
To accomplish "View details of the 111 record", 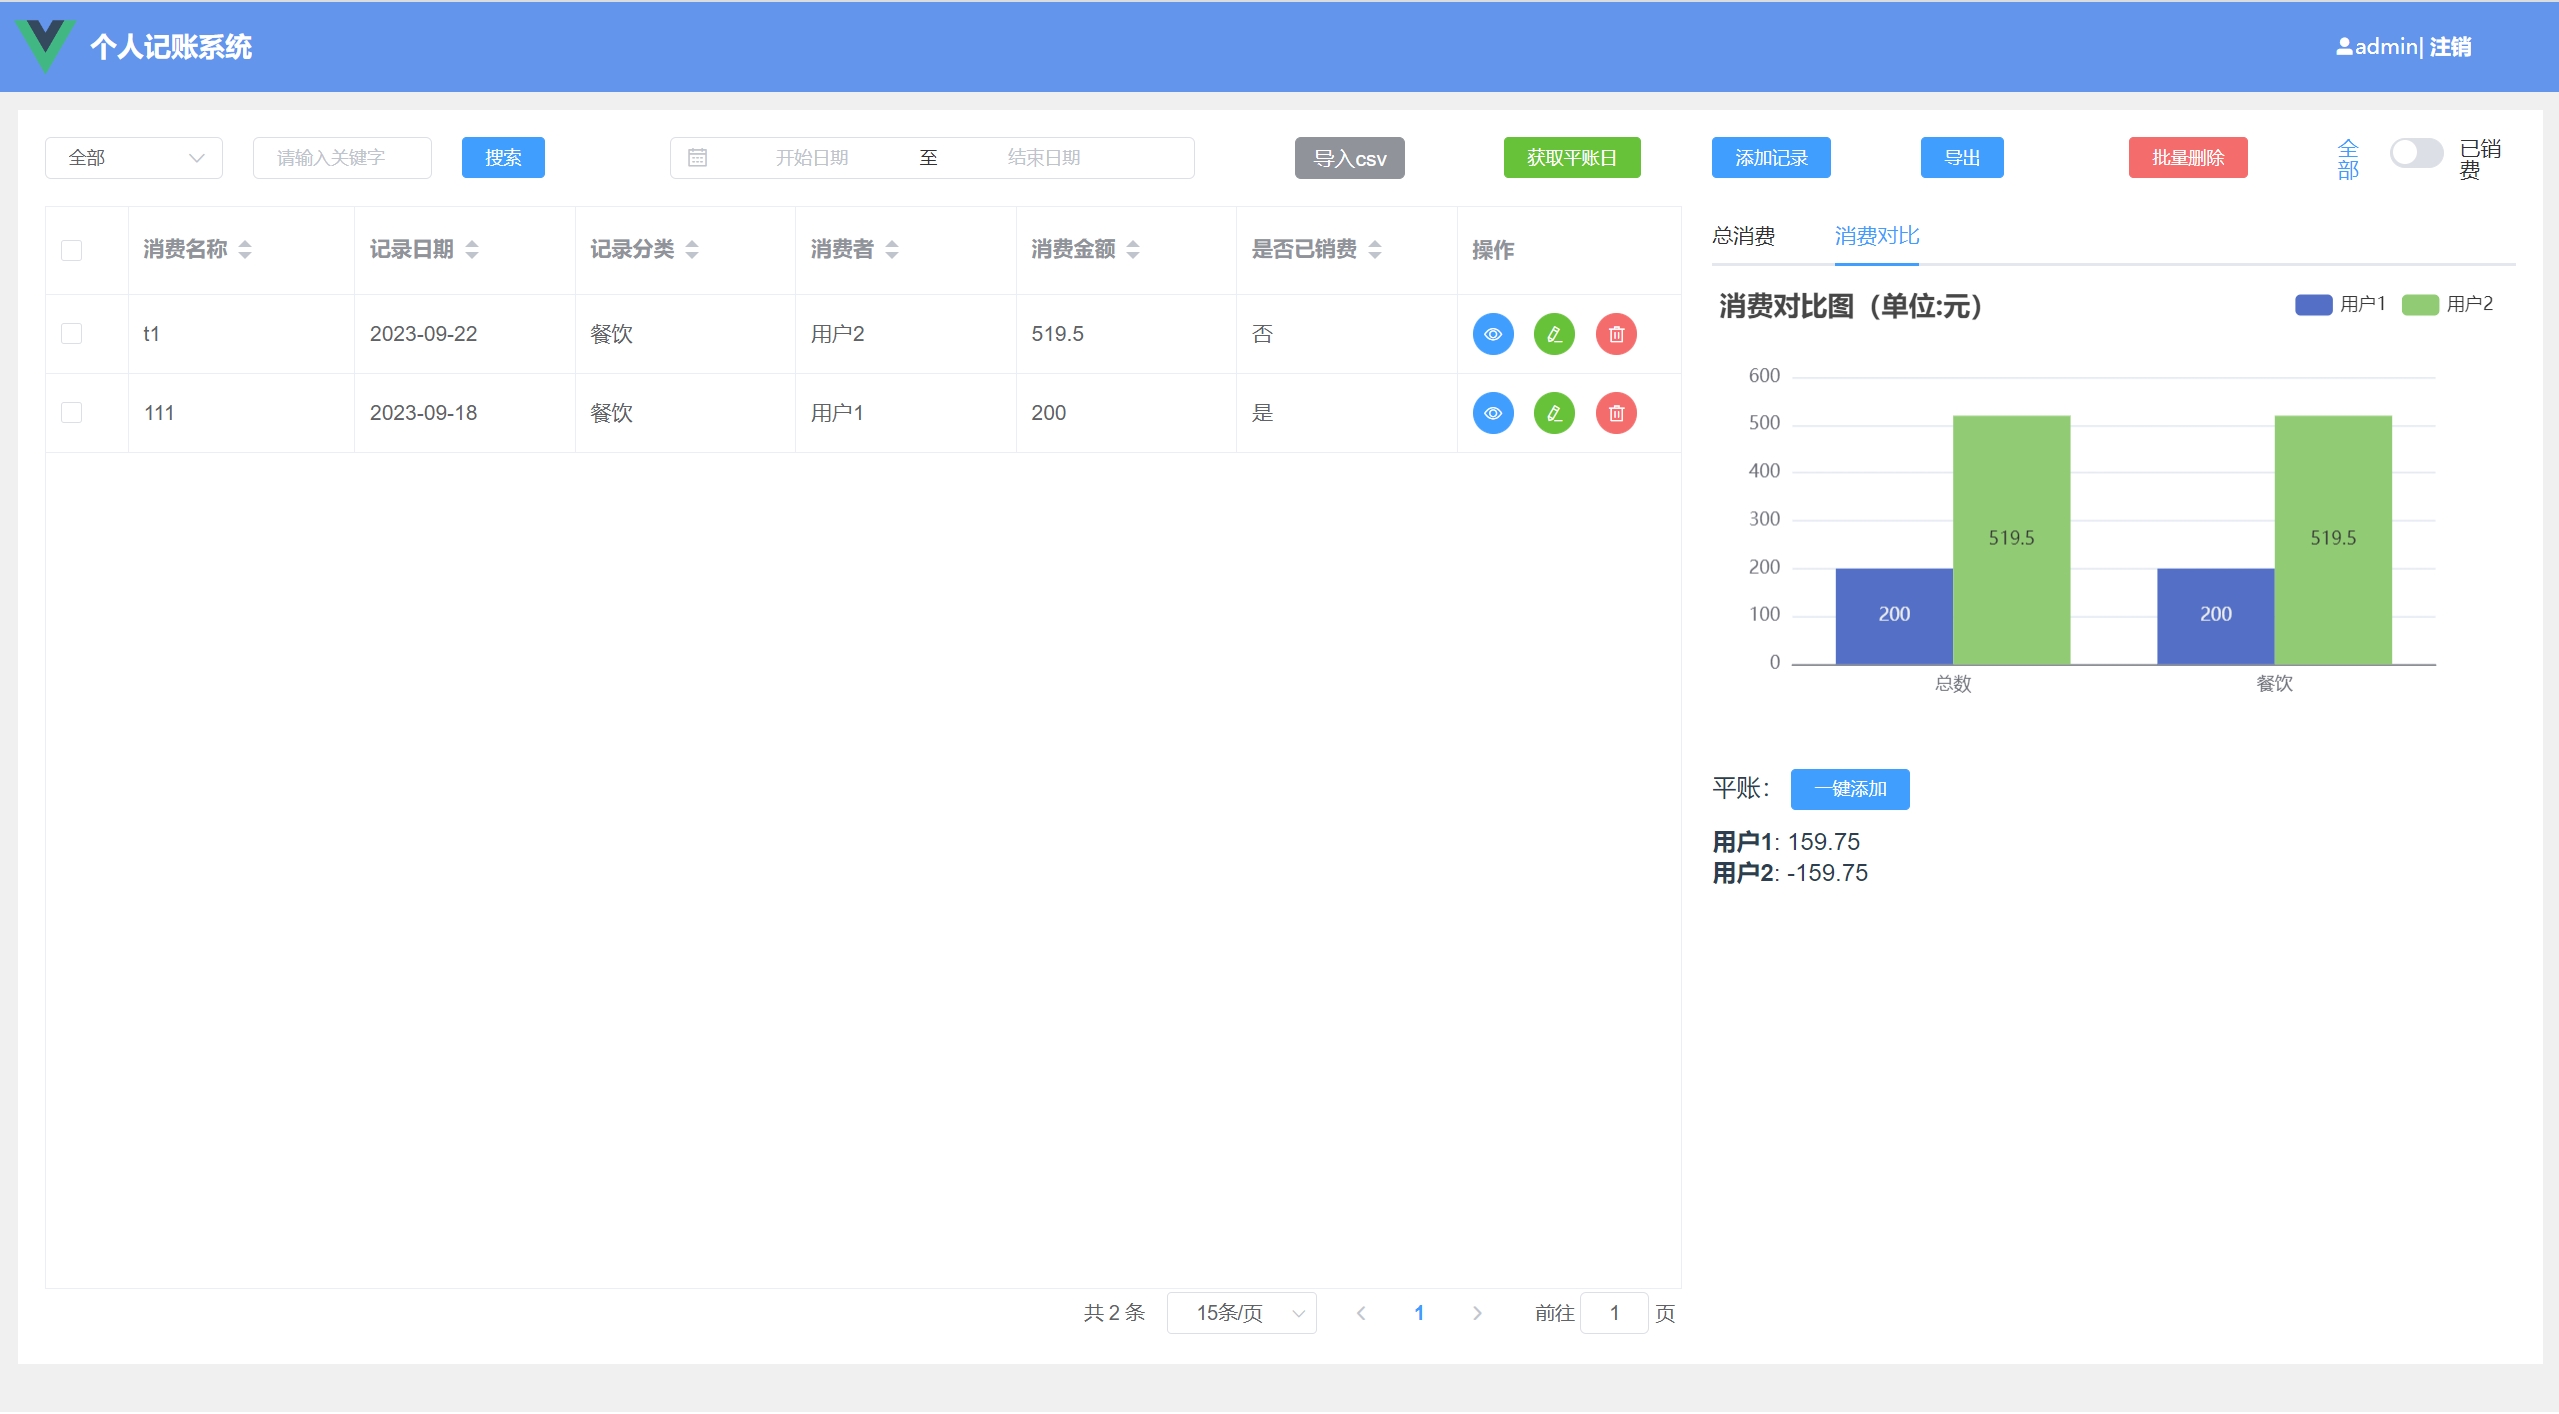I will [x=1492, y=413].
